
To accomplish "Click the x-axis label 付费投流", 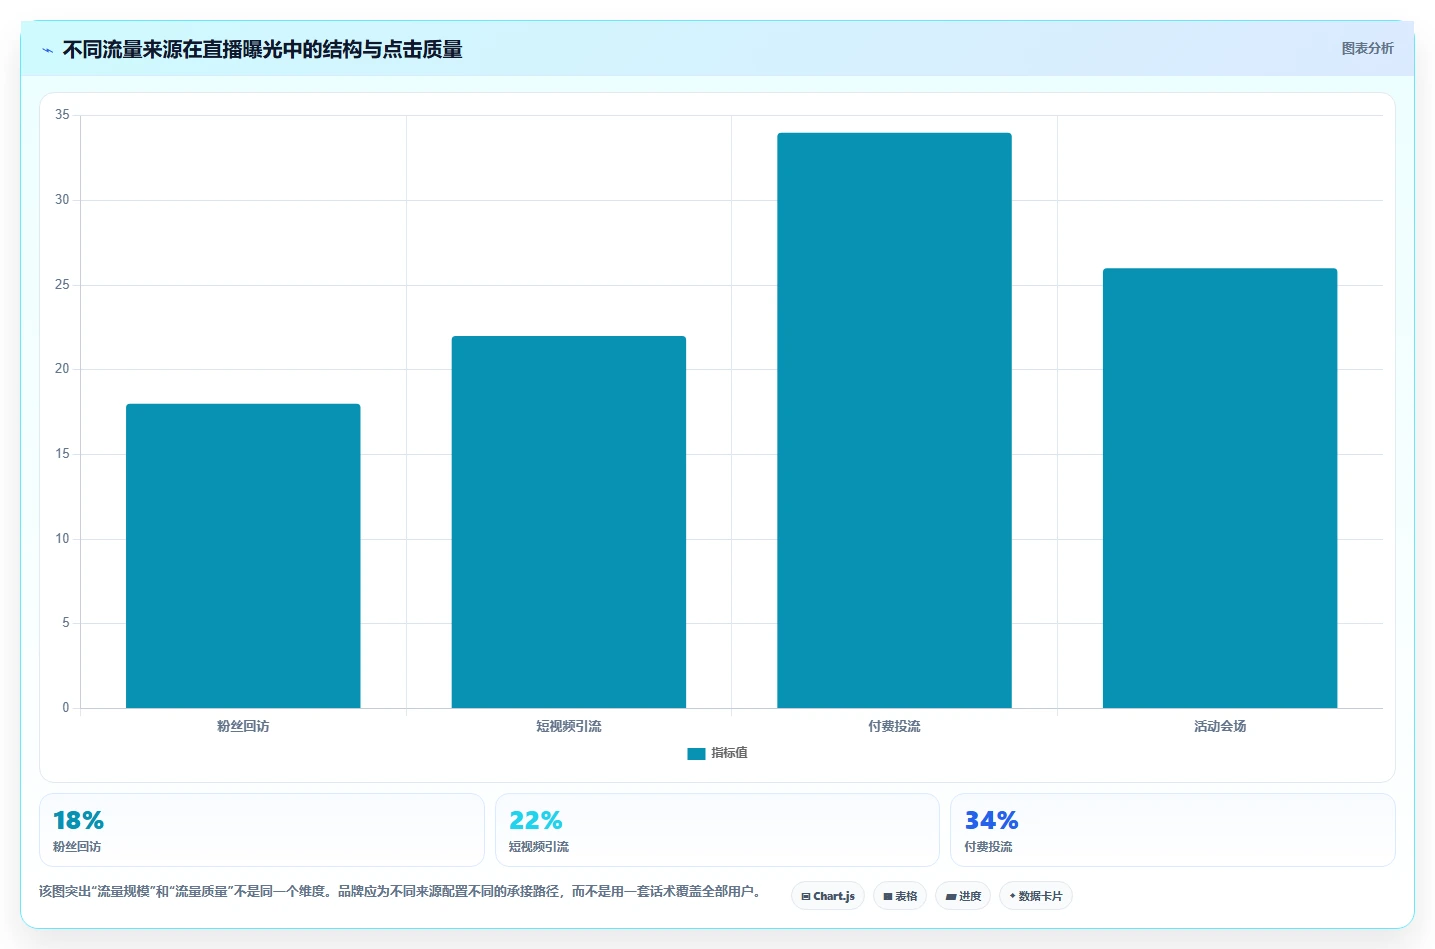I will 894,726.
